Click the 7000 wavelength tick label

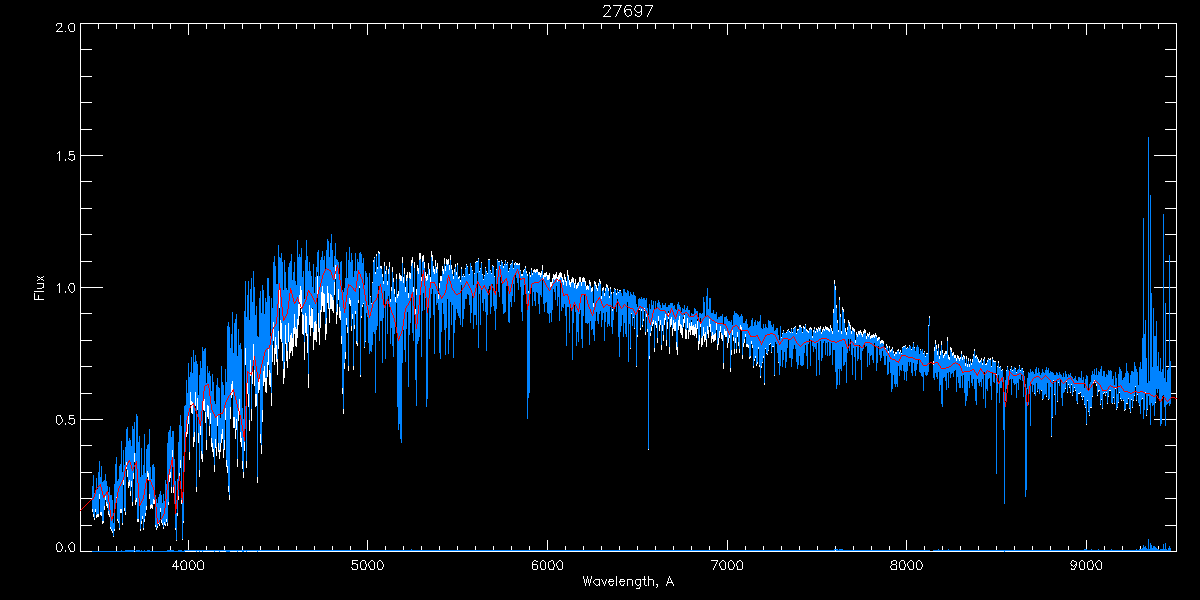click(x=727, y=565)
